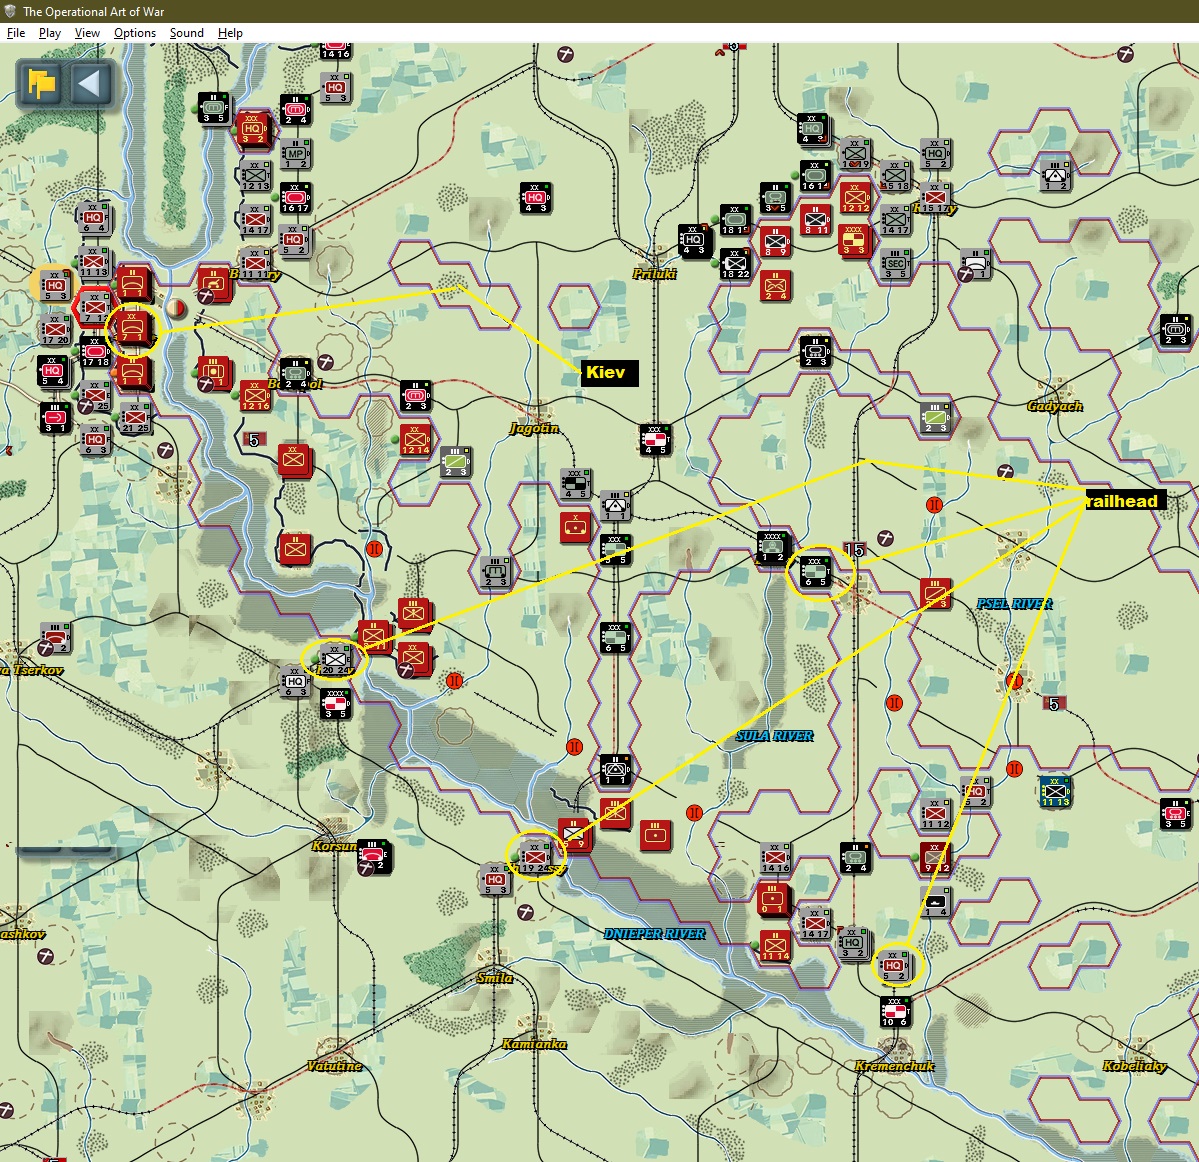The height and width of the screenshot is (1162, 1199).
Task: Select the circled infantry counter 19 24
Action: pyautogui.click(x=535, y=858)
